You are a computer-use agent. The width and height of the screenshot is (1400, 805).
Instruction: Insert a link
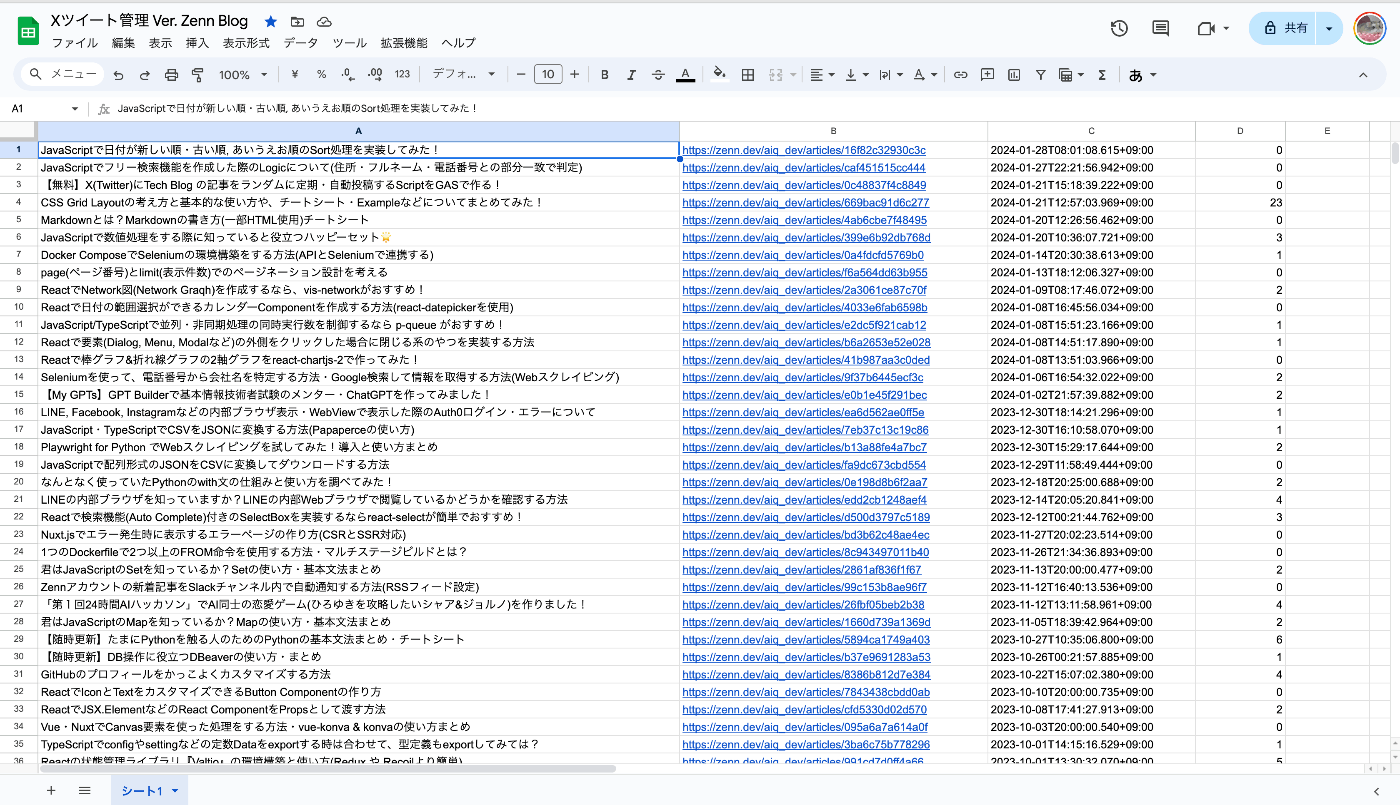960,75
